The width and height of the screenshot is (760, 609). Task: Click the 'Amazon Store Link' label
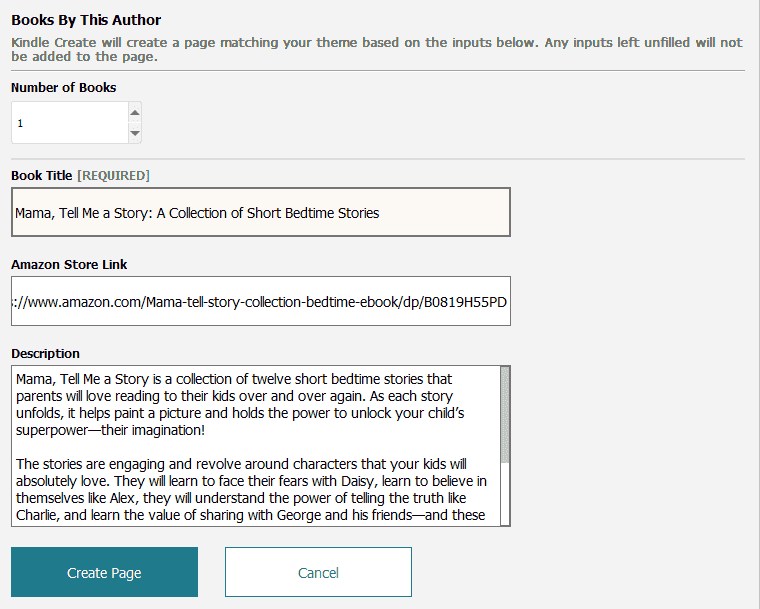(x=69, y=265)
